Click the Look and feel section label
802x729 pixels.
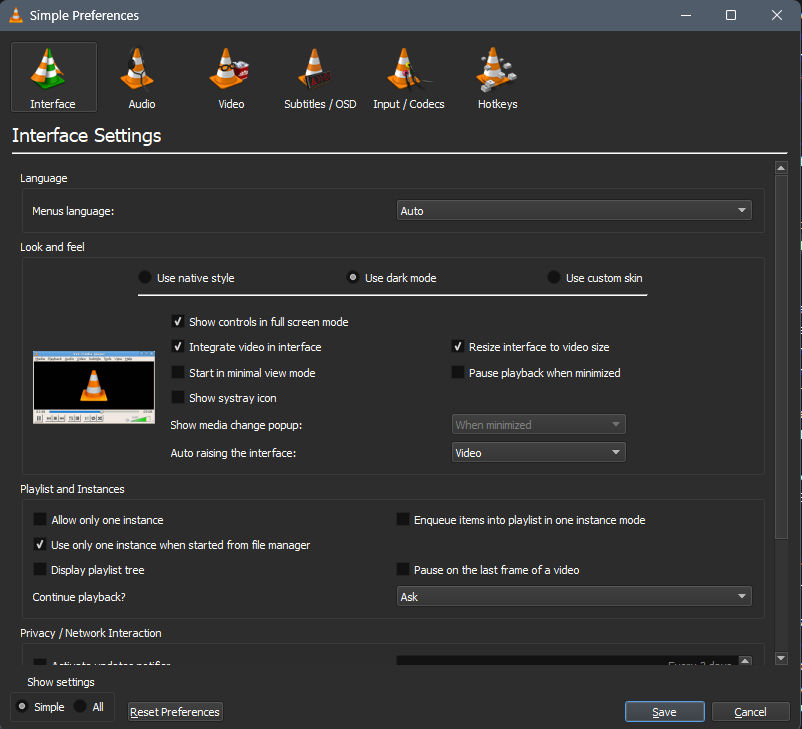coord(52,247)
